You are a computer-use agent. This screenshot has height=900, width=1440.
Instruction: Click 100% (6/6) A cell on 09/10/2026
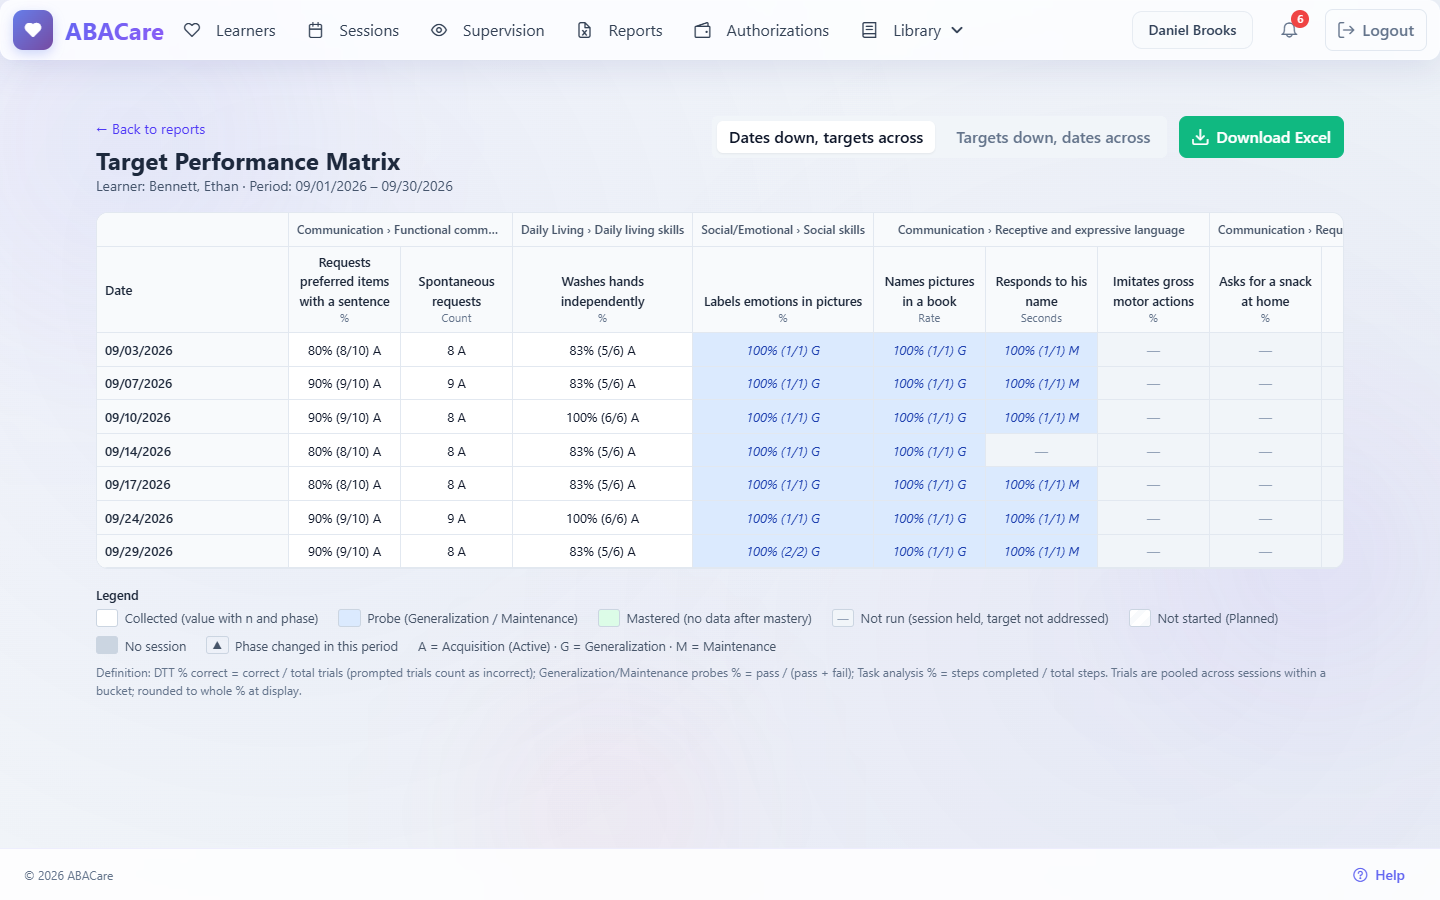click(x=602, y=417)
